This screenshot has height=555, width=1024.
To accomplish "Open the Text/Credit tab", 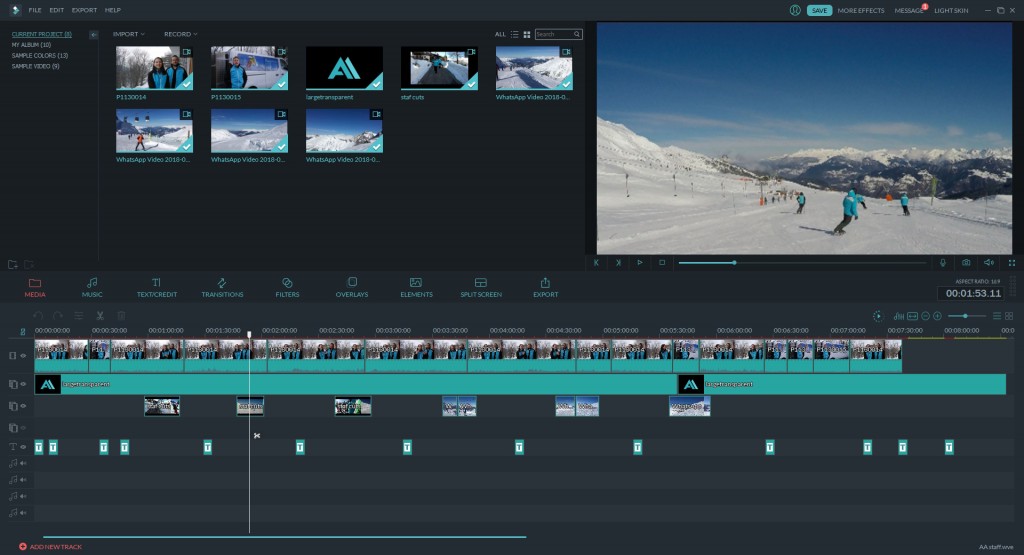I will click(x=157, y=287).
